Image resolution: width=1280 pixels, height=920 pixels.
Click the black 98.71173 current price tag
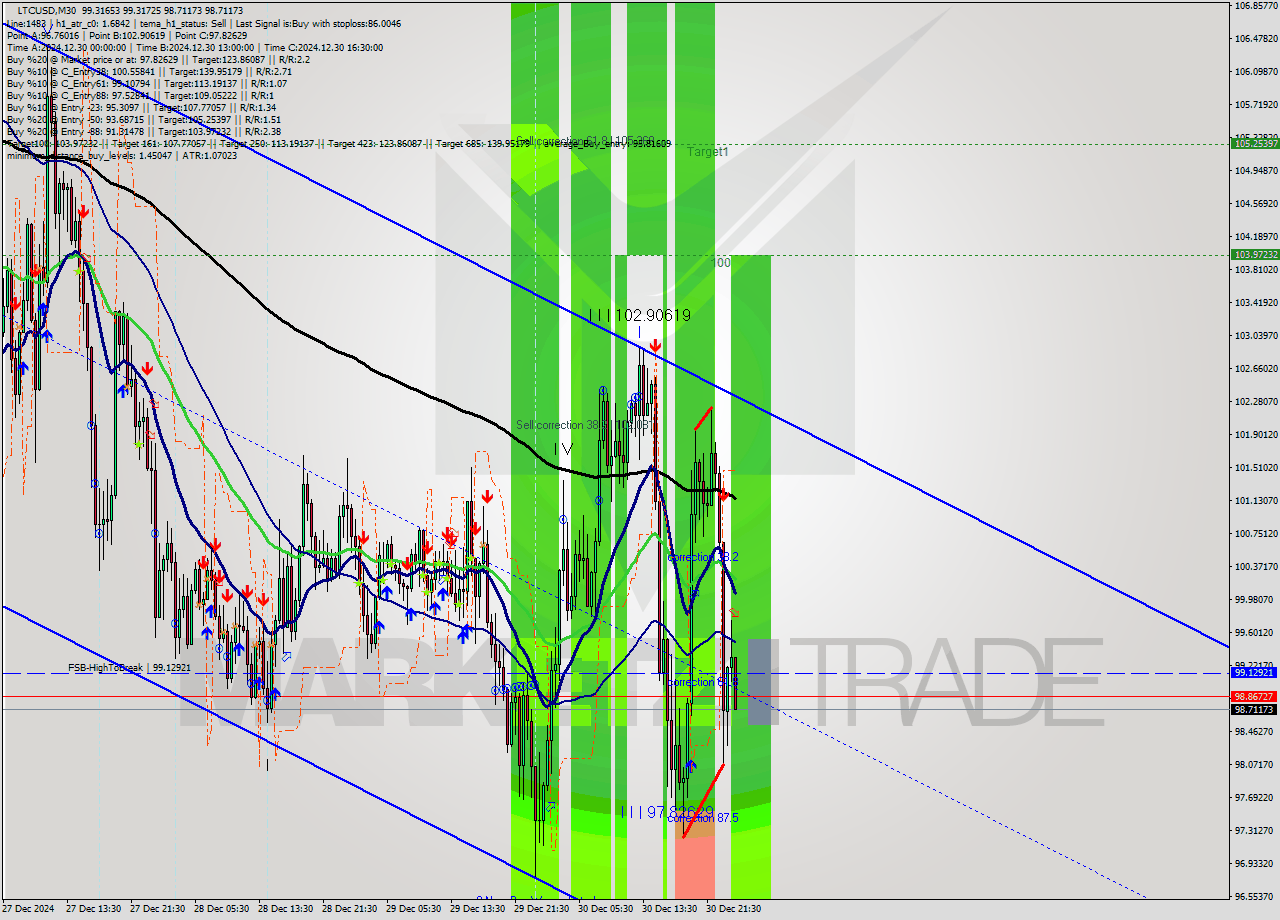1253,710
